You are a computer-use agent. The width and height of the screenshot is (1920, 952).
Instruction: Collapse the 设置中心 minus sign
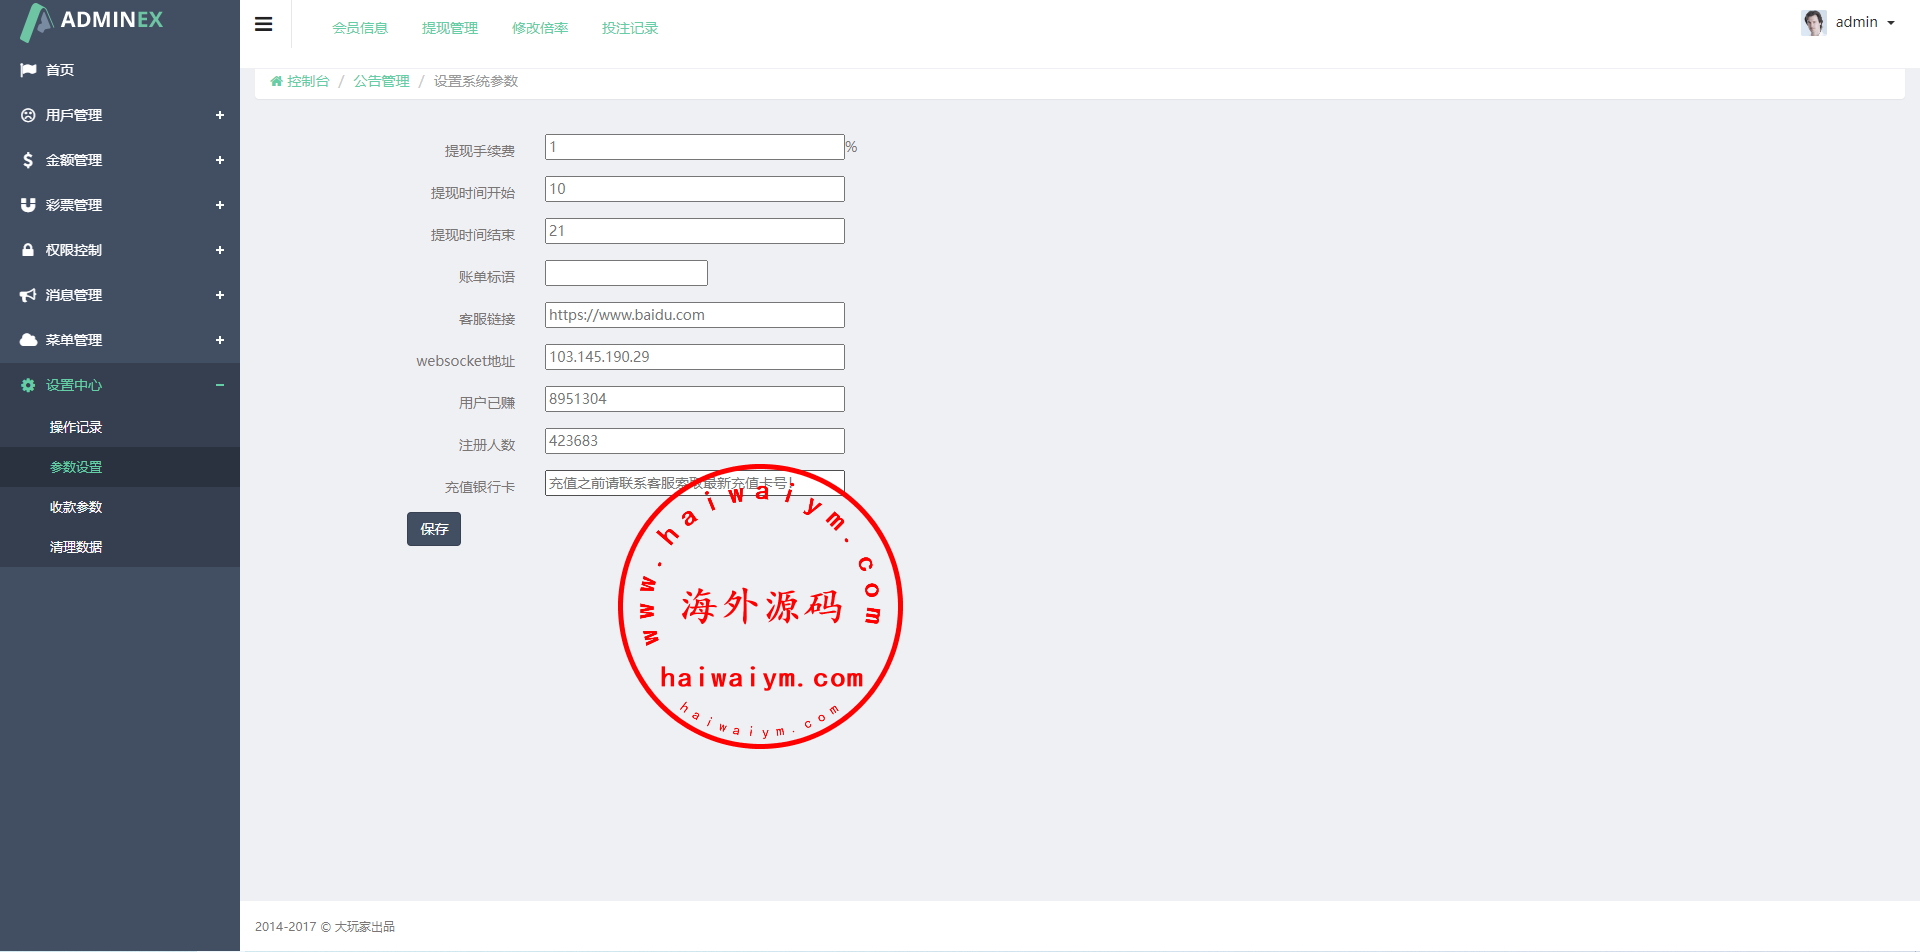tap(219, 385)
